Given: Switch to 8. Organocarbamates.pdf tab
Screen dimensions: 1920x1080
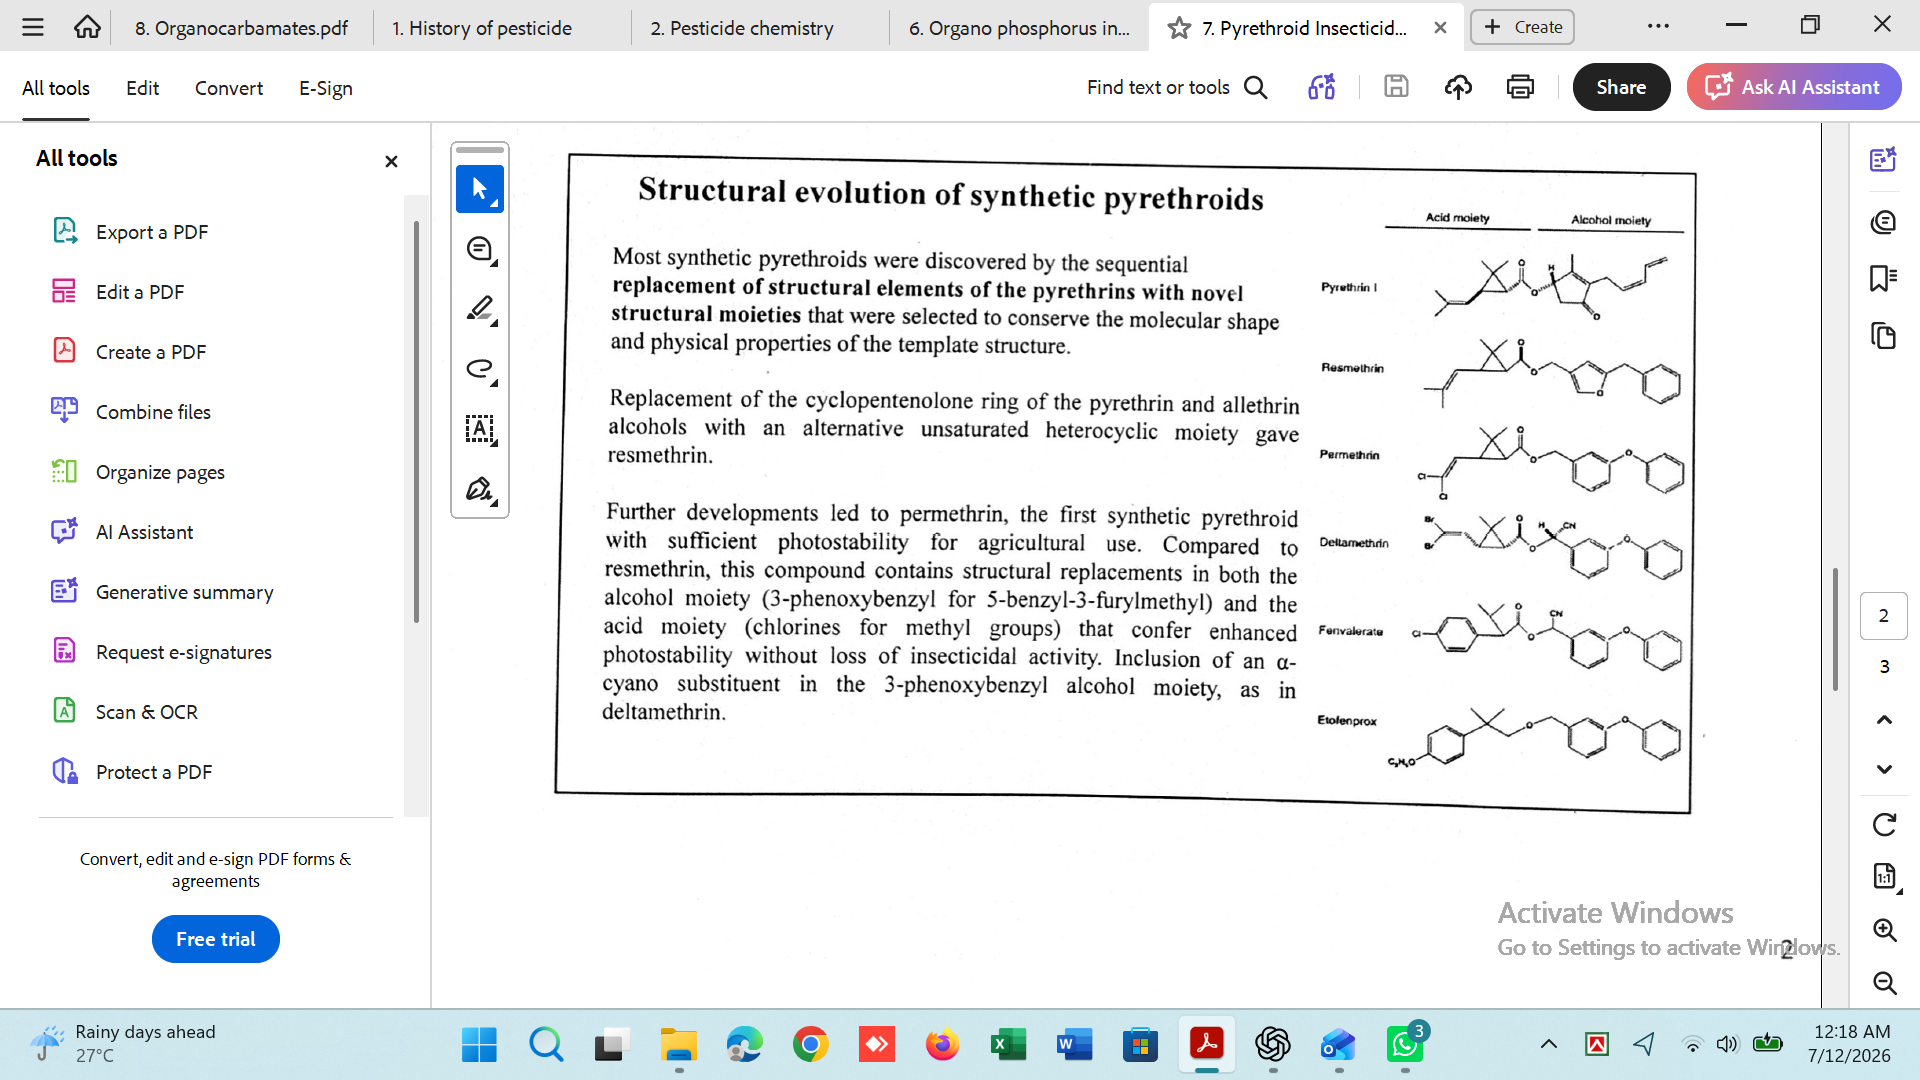Looking at the screenshot, I should [x=241, y=28].
